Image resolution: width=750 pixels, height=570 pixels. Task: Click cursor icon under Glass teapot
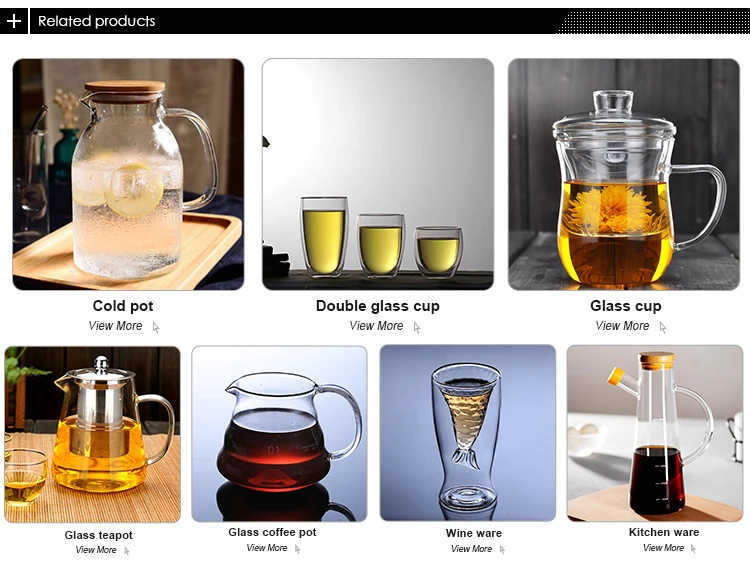[x=127, y=551]
